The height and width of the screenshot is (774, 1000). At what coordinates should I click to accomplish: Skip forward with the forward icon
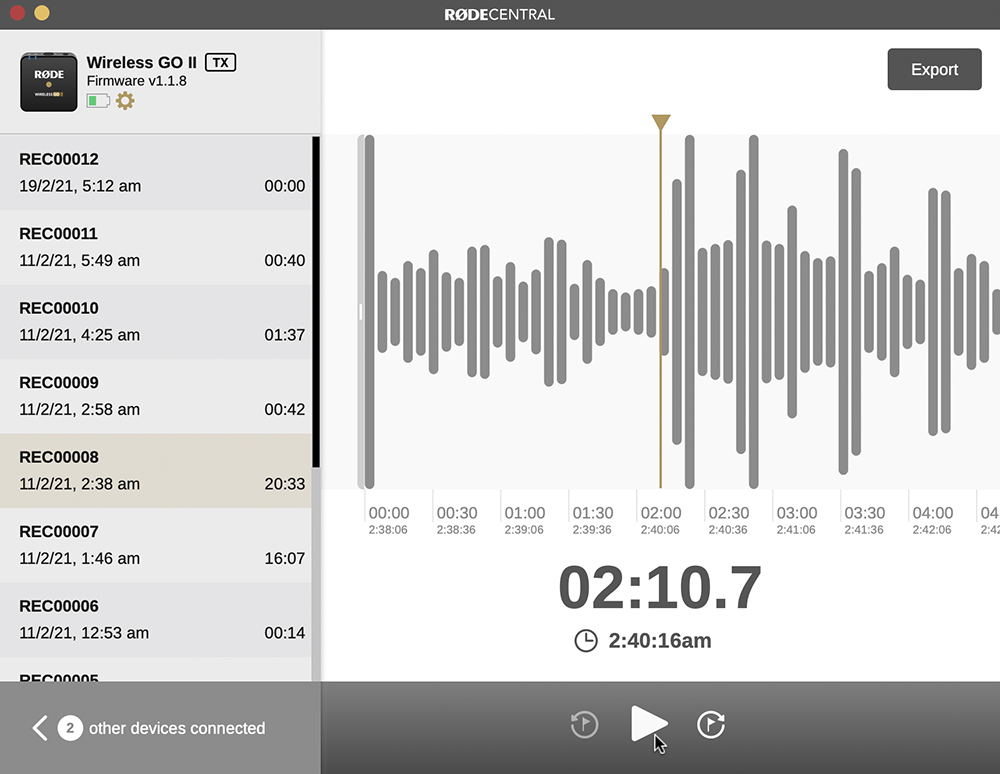pos(710,724)
